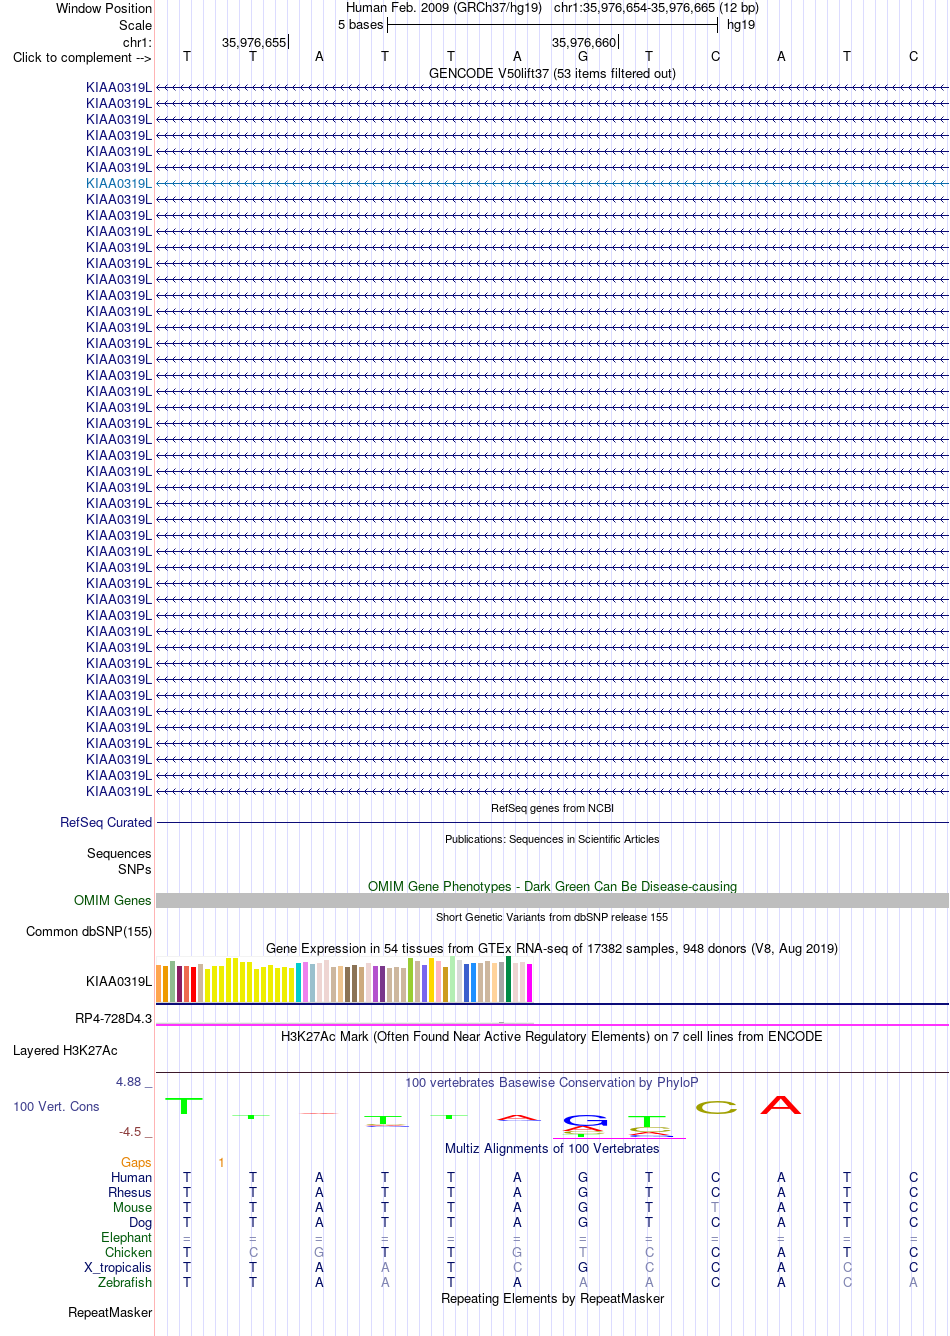Click the hg19 label beside the scale bar

pyautogui.click(x=741, y=24)
